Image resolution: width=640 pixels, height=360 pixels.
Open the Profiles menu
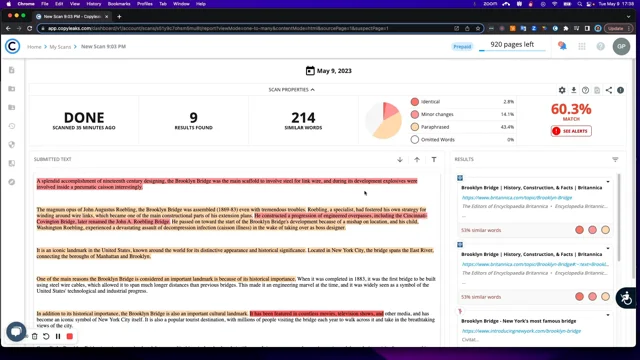[x=144, y=4]
